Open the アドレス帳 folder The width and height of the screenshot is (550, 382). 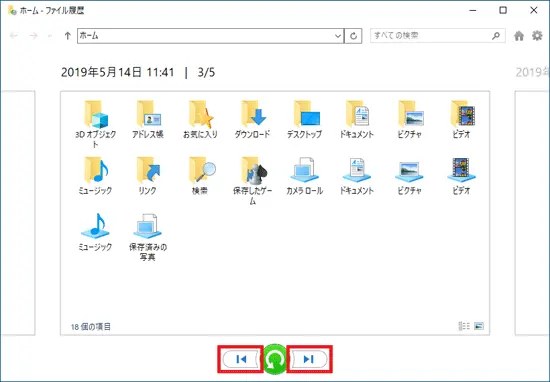pos(148,120)
